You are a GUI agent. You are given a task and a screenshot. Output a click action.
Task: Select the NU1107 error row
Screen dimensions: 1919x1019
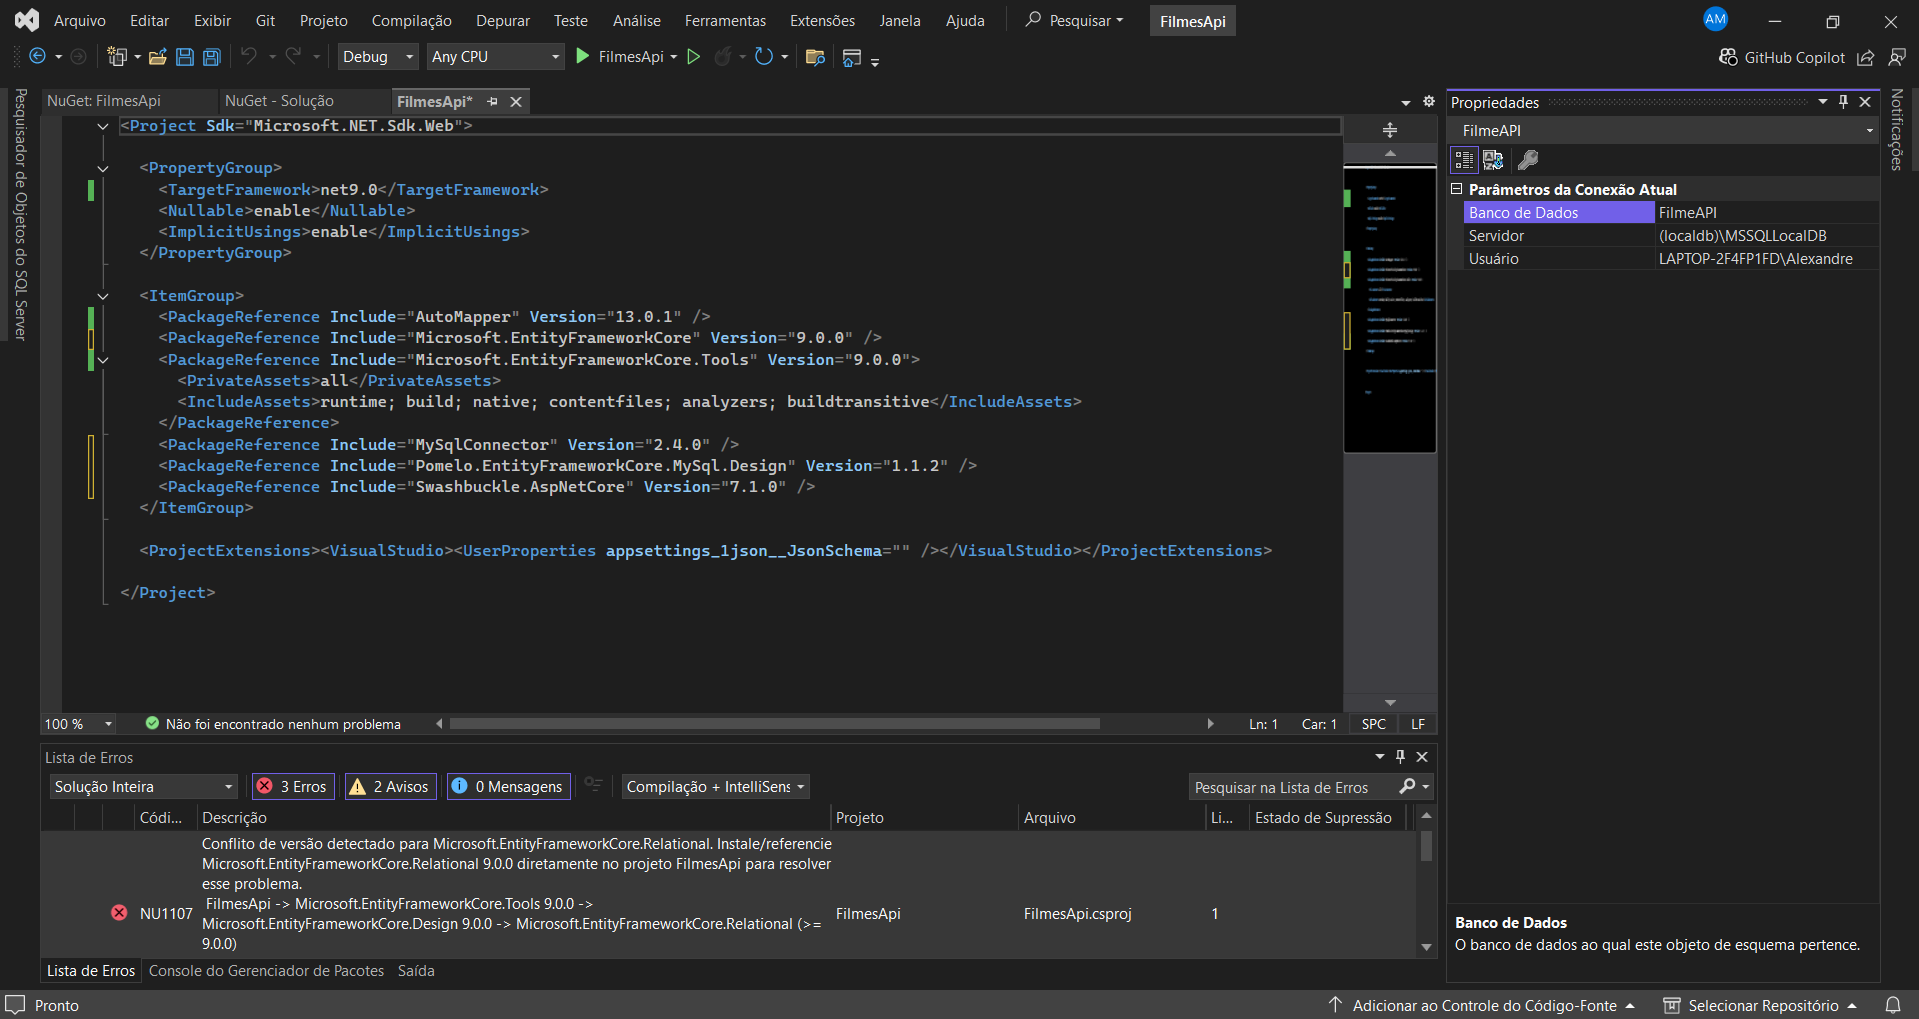(x=727, y=893)
